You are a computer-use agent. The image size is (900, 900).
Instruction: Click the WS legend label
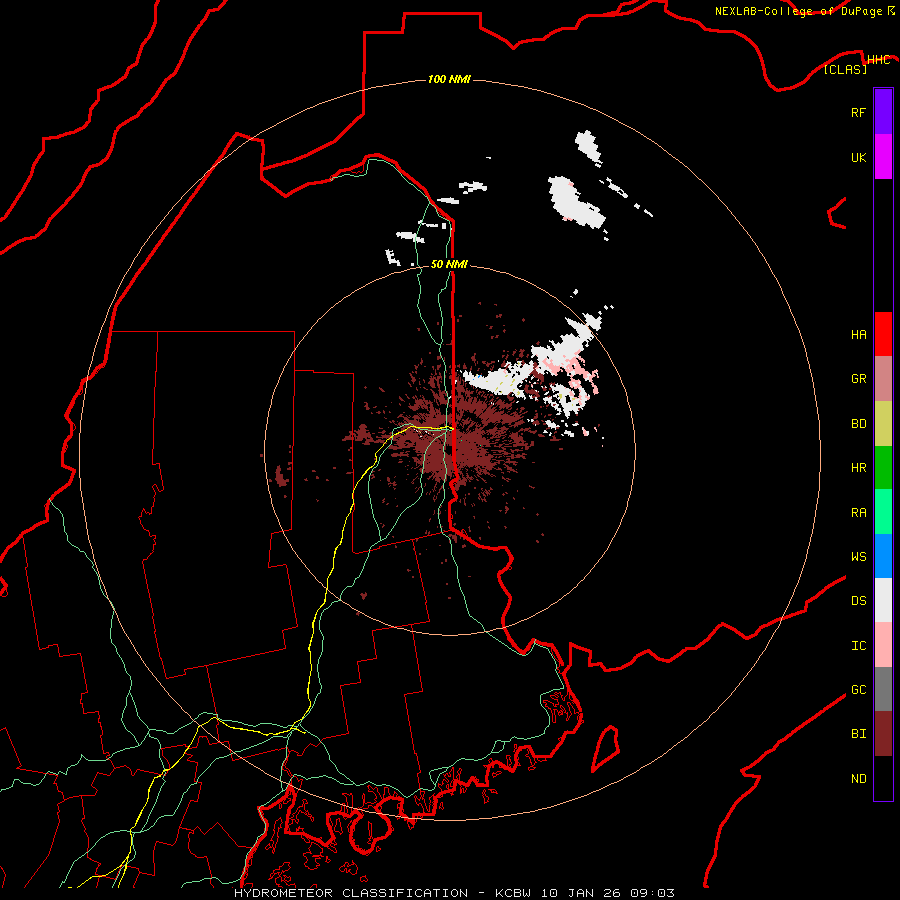[858, 556]
